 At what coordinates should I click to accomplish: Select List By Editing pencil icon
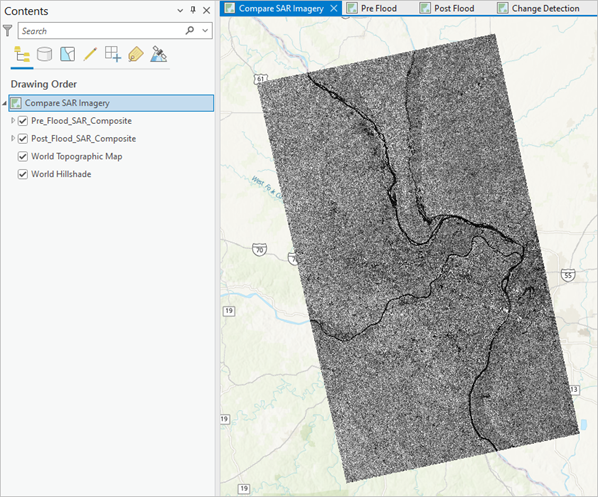pyautogui.click(x=90, y=54)
